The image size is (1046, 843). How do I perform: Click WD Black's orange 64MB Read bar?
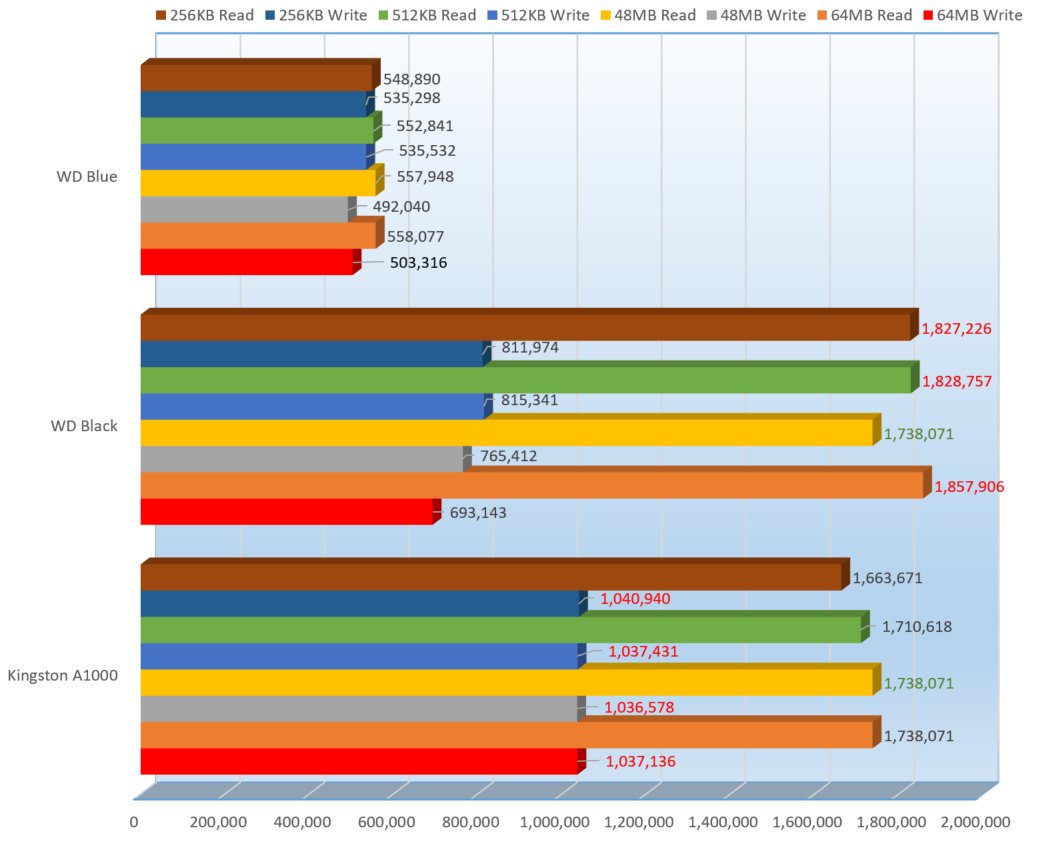pyautogui.click(x=530, y=486)
